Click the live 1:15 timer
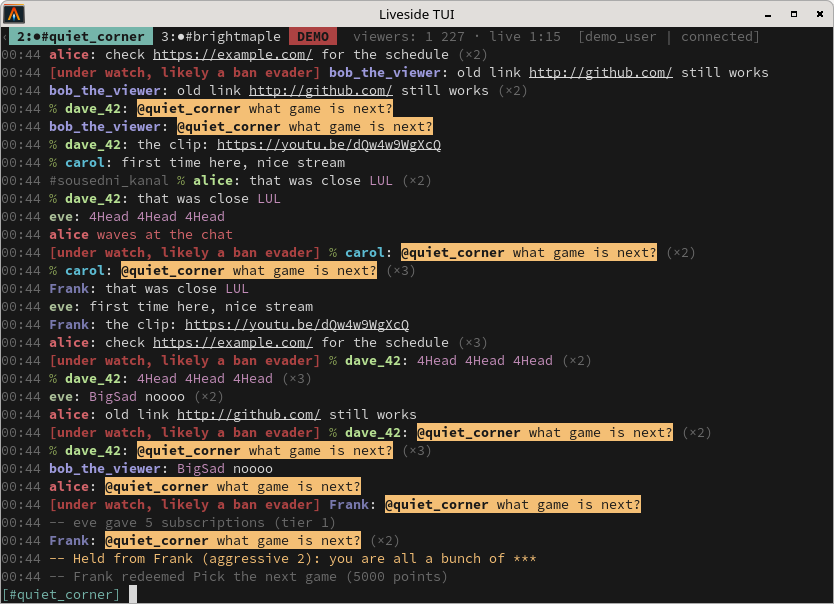 click(524, 37)
